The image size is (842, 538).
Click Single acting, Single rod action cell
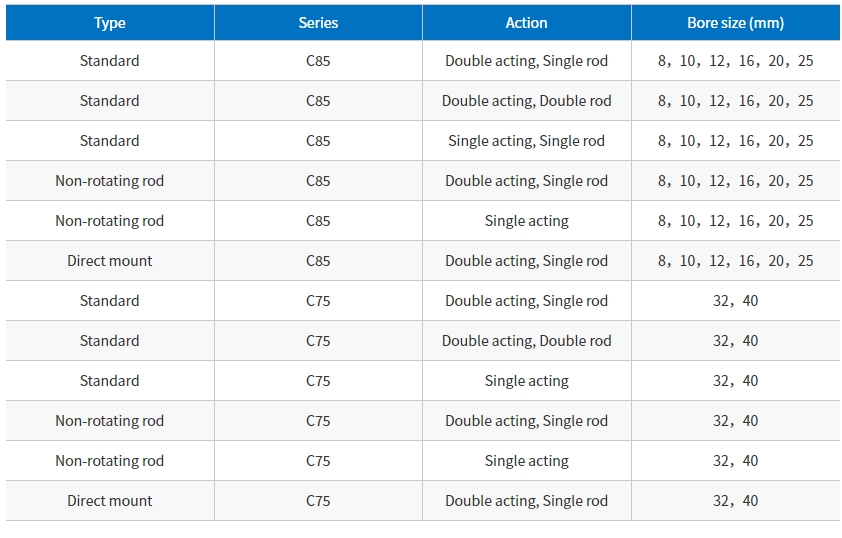[x=526, y=141]
